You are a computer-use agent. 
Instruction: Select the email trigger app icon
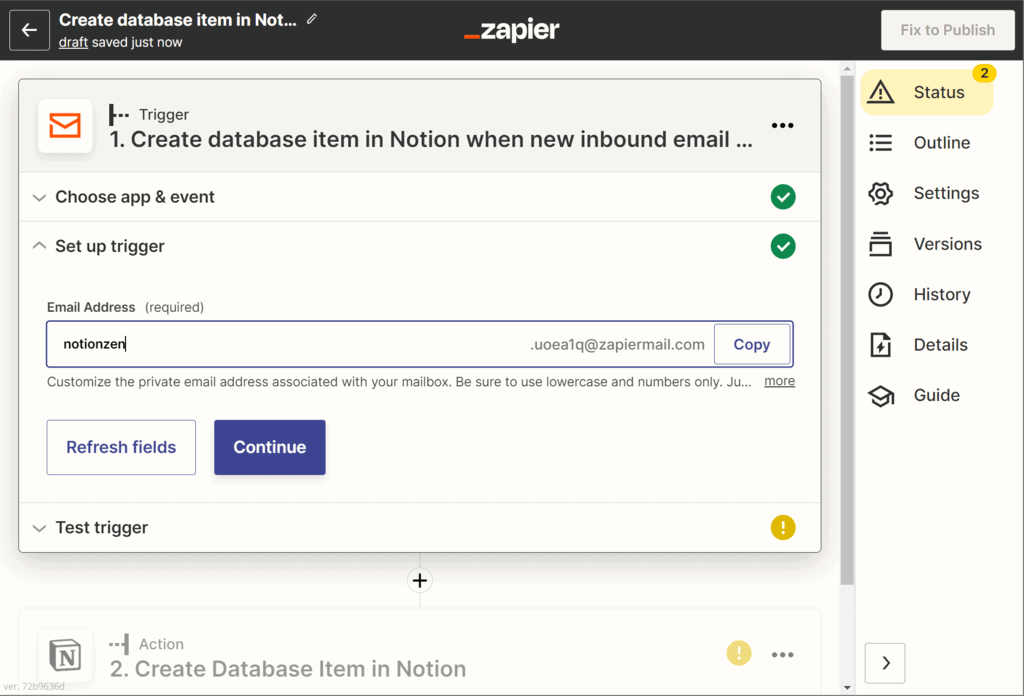pyautogui.click(x=65, y=126)
